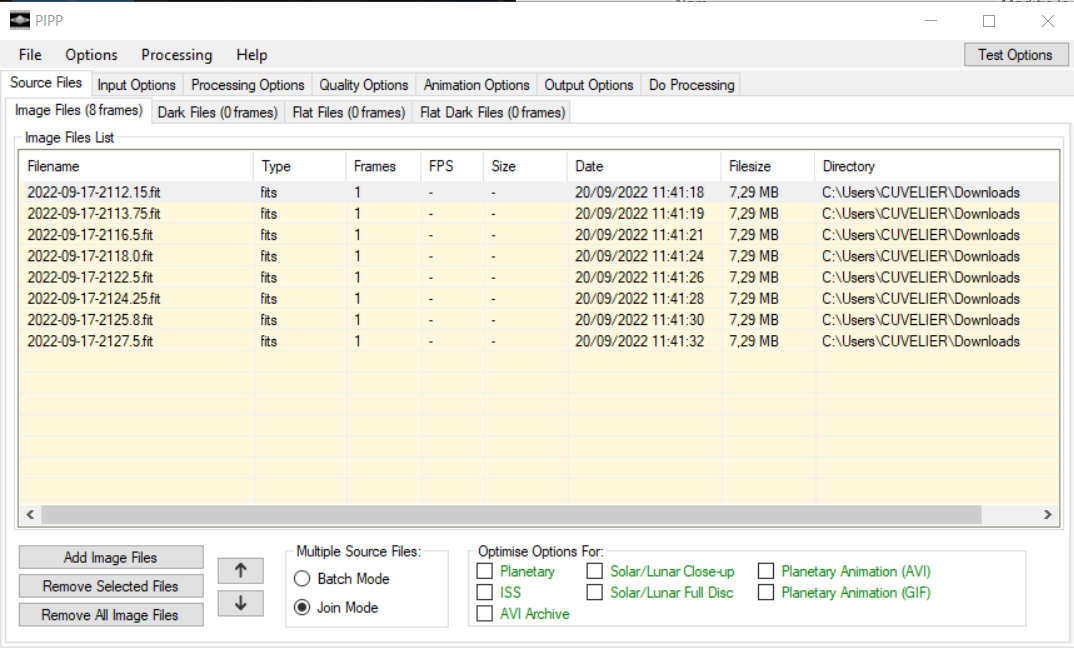The width and height of the screenshot is (1074, 648).
Task: Check Planetary Animation (GIF)
Action: click(766, 593)
